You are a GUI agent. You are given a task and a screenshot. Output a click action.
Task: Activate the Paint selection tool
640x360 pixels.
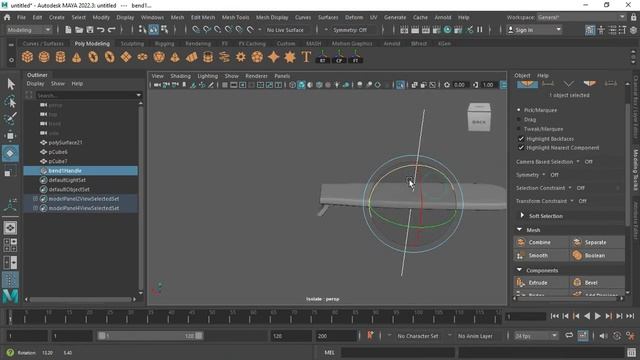(11, 118)
